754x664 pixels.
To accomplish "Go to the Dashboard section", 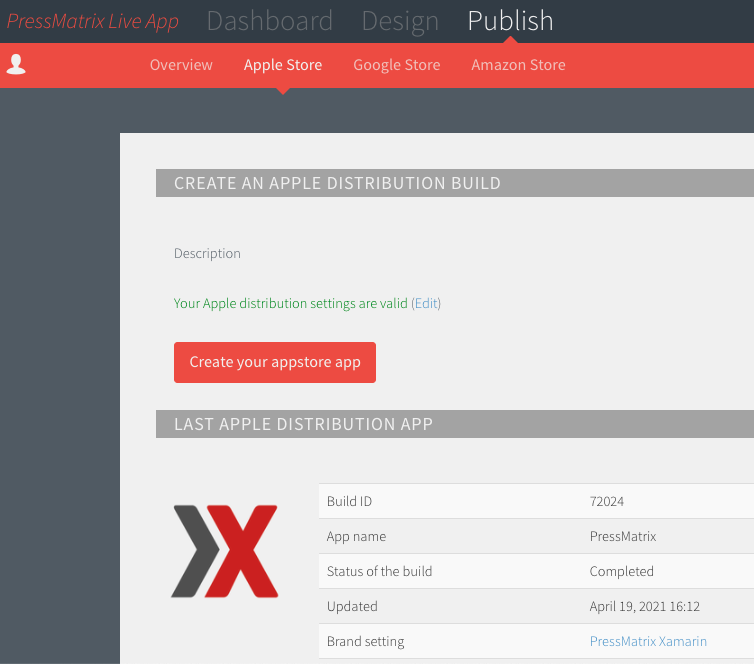I will 270,21.
